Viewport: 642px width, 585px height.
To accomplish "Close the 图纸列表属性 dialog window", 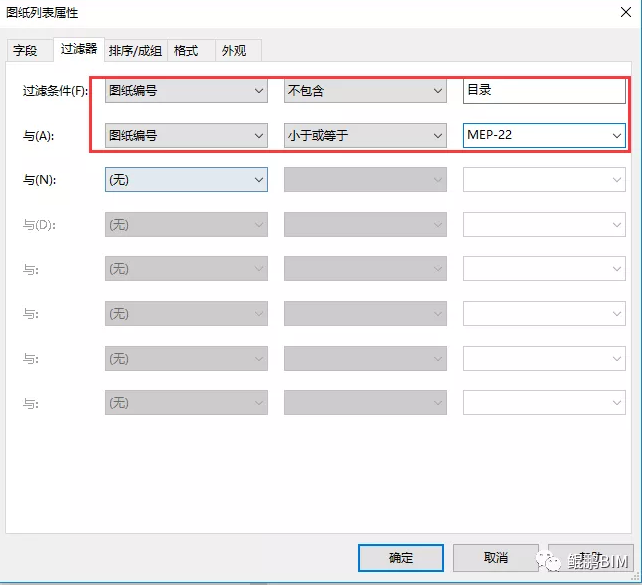I will (617, 13).
